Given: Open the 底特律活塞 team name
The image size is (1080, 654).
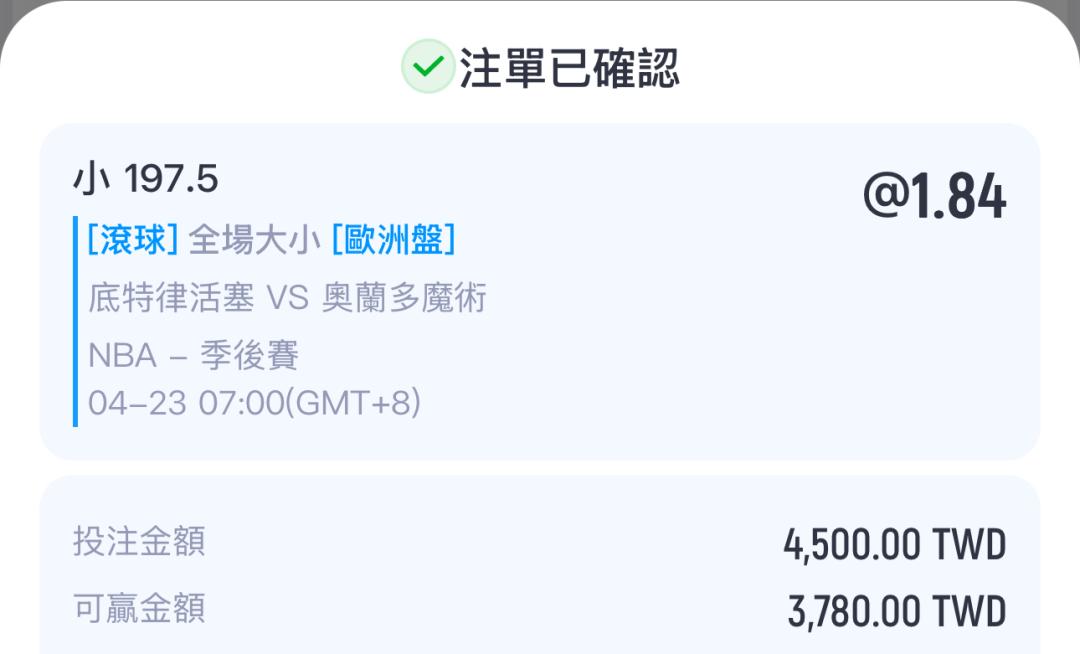Looking at the screenshot, I should pos(171,298).
